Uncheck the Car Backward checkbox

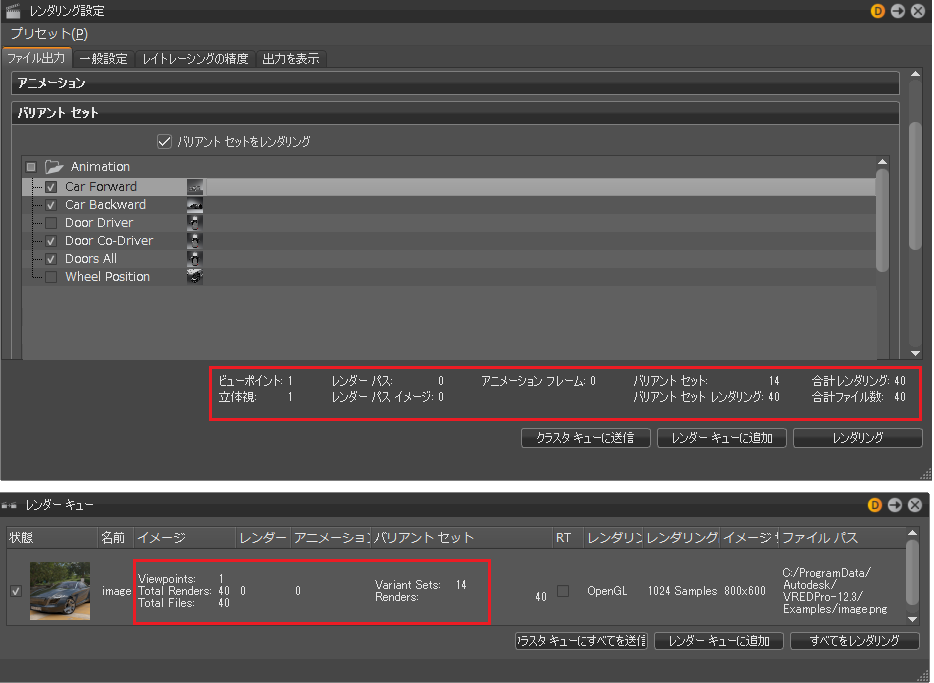click(x=51, y=205)
